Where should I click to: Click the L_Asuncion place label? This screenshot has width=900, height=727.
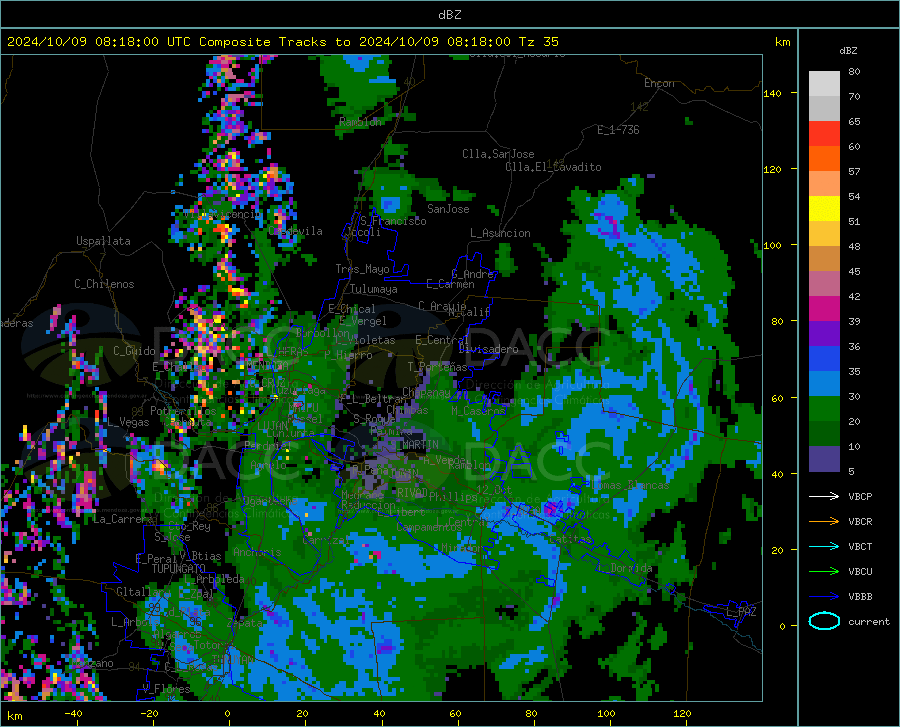(x=500, y=233)
